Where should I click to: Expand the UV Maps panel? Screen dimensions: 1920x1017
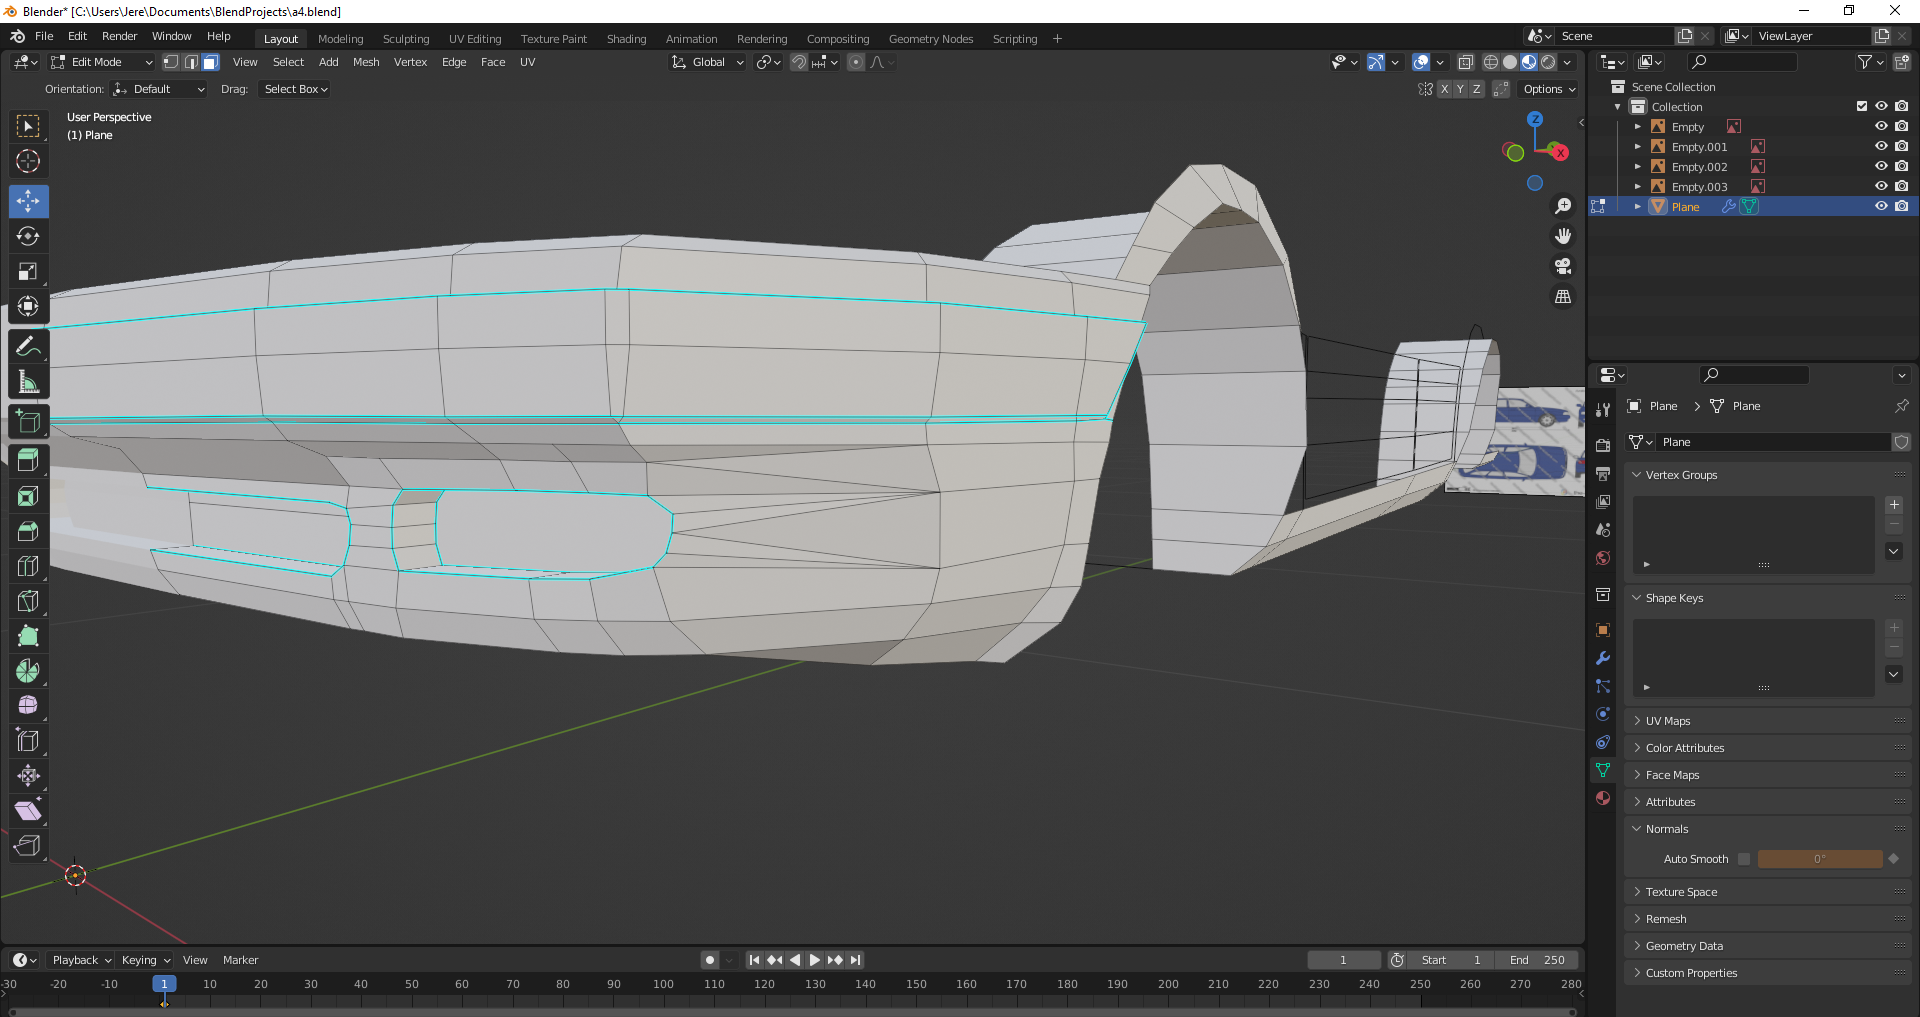click(x=1668, y=721)
